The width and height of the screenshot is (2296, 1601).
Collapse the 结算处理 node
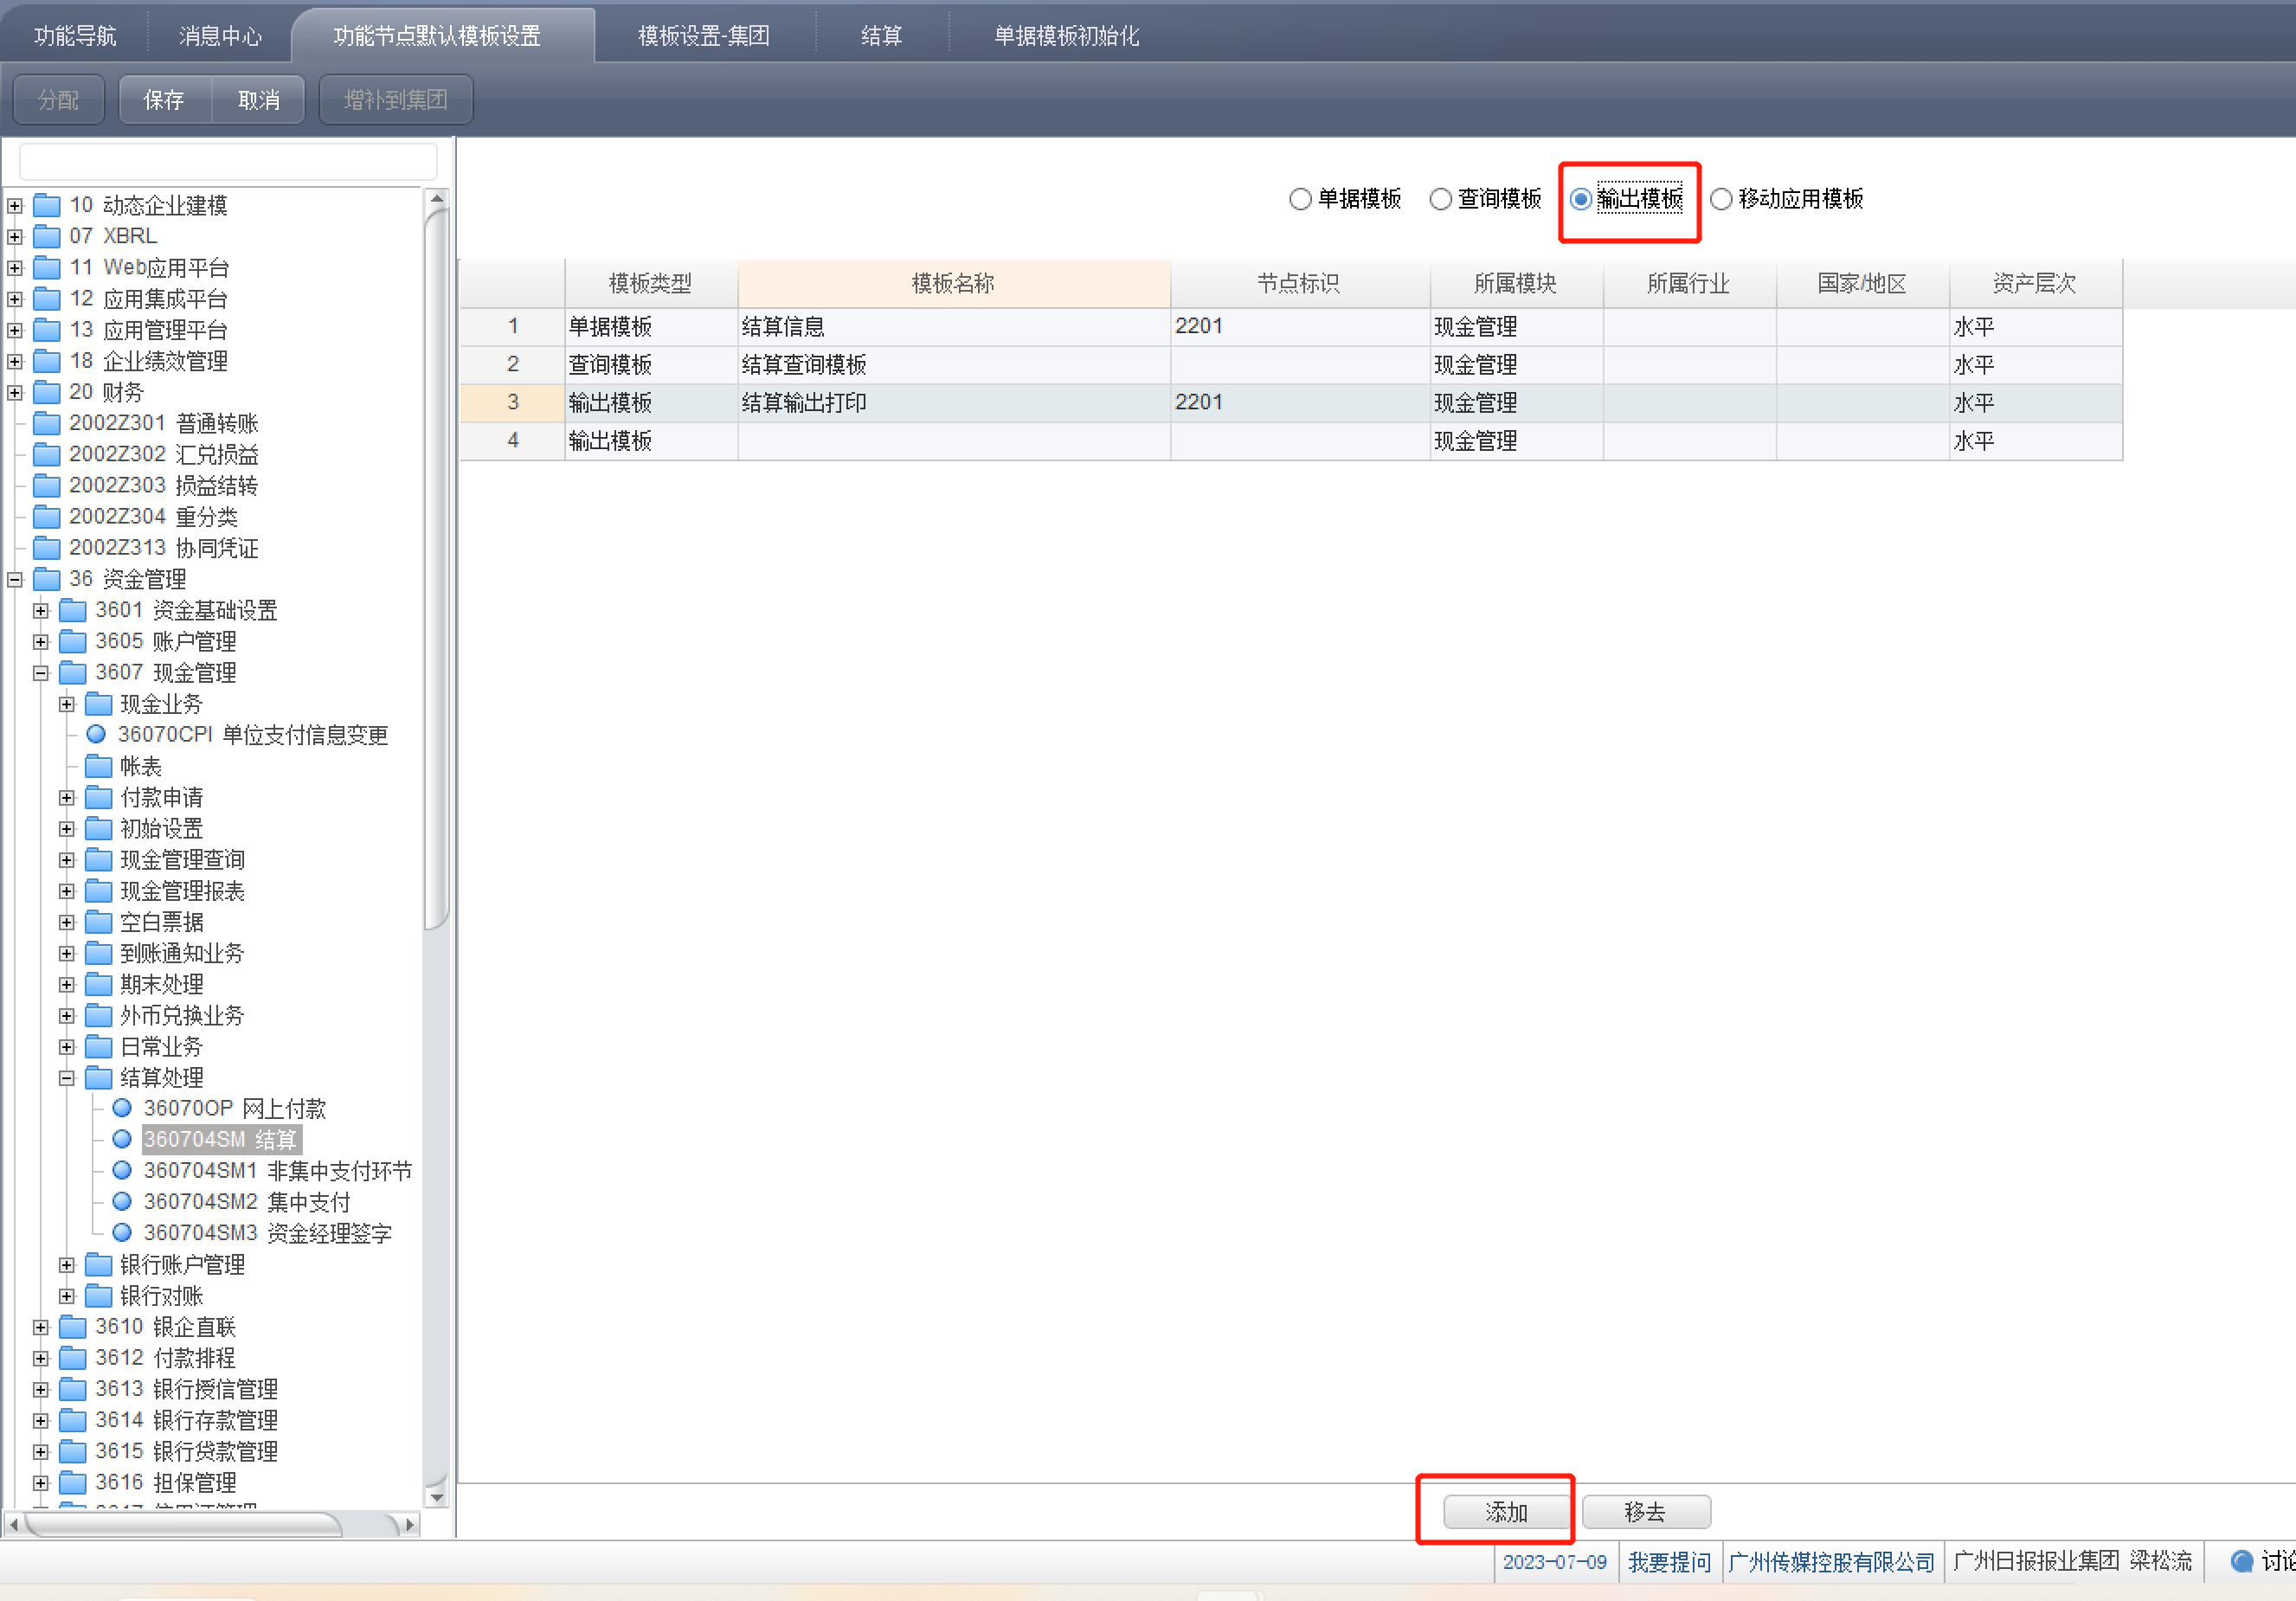coord(67,1078)
